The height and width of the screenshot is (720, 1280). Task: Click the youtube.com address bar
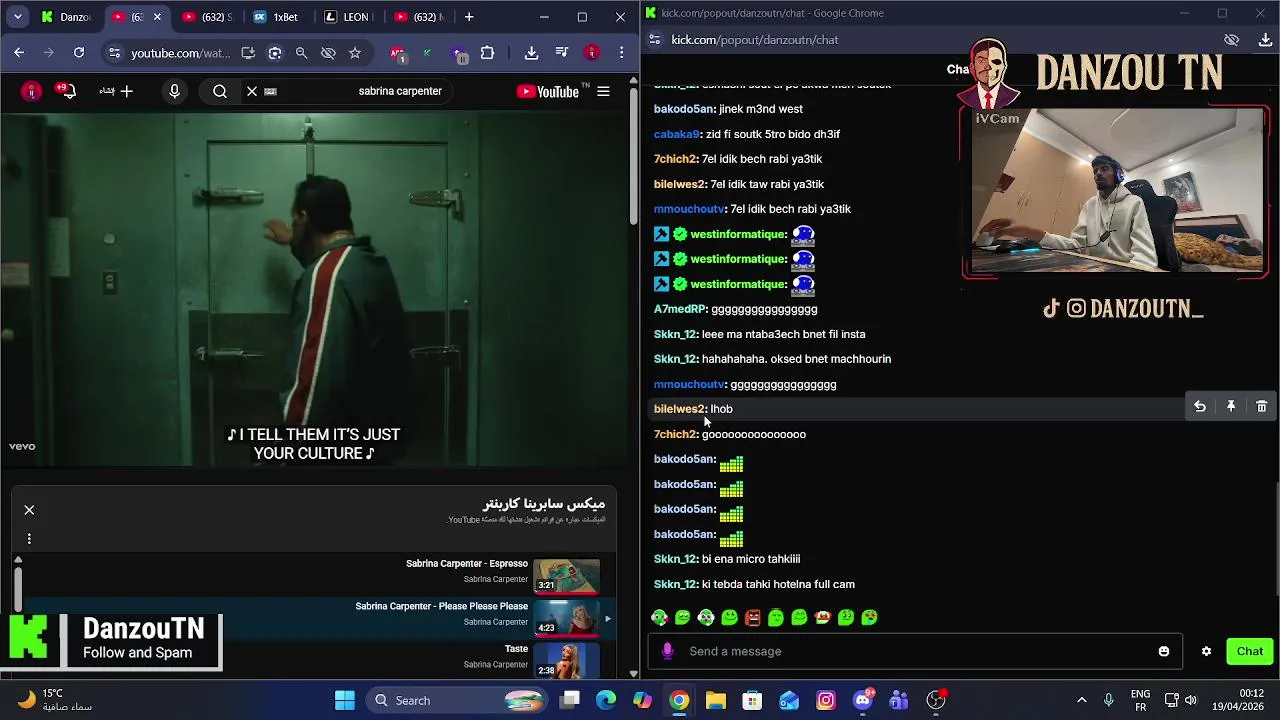click(180, 53)
